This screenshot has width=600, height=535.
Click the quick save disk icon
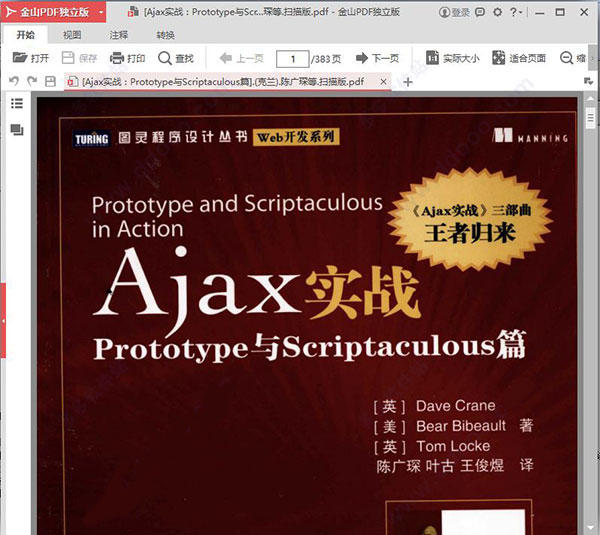(51, 81)
